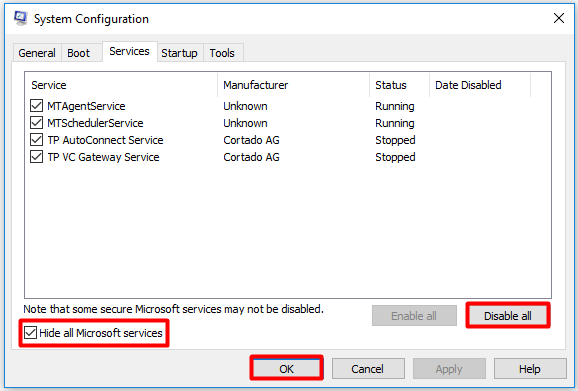Uncheck Hide all Microsoft services
Image resolution: width=578 pixels, height=391 pixels.
pos(31,333)
